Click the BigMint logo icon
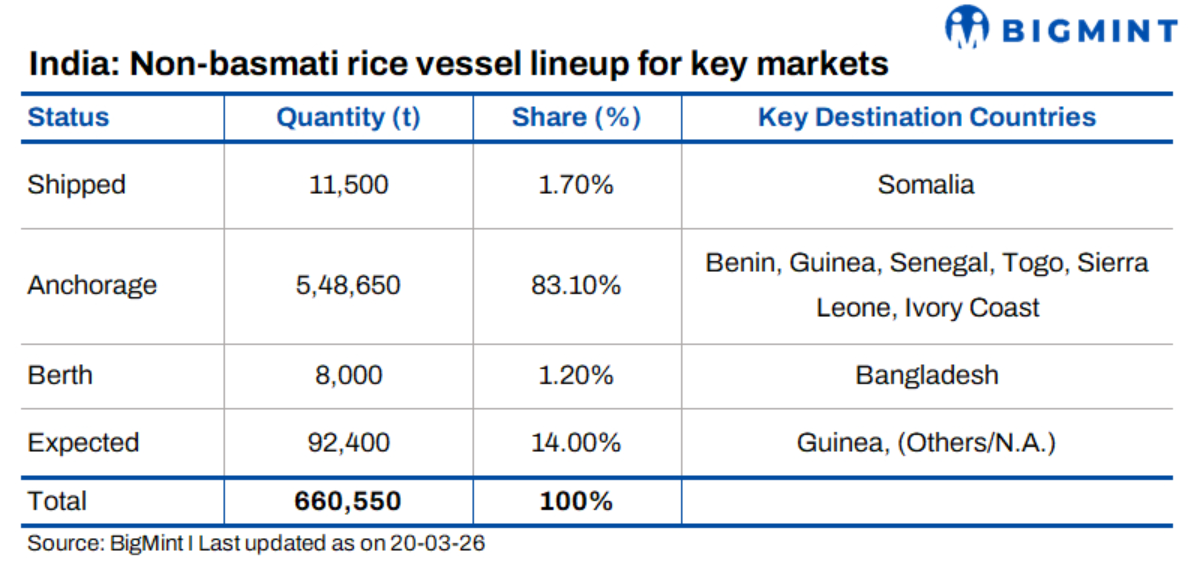The height and width of the screenshot is (571, 1192). (x=966, y=26)
